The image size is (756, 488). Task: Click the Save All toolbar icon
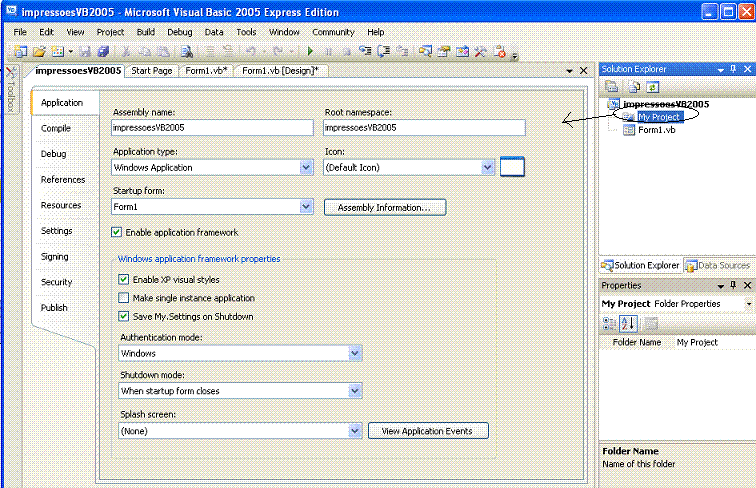(103, 52)
